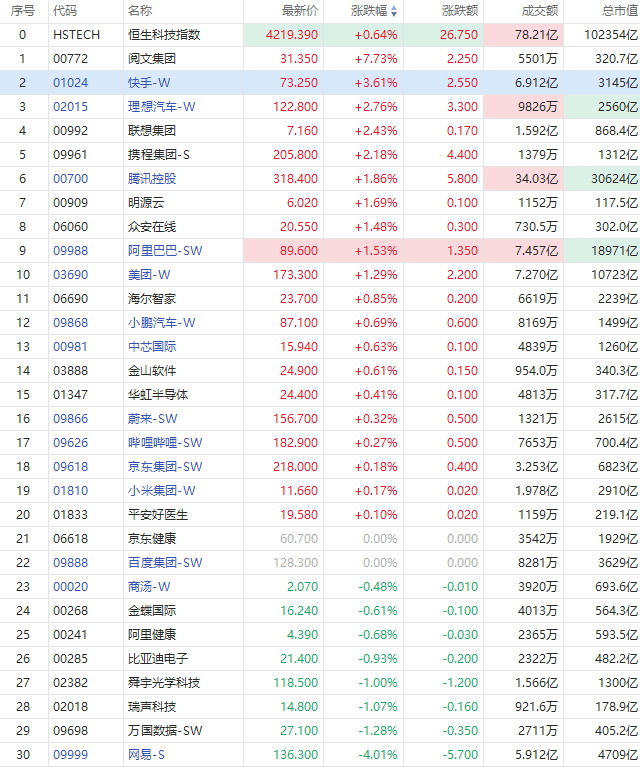This screenshot has height=771, width=640.
Task: Click the 携程集团-S name cell
Action: coord(159,154)
